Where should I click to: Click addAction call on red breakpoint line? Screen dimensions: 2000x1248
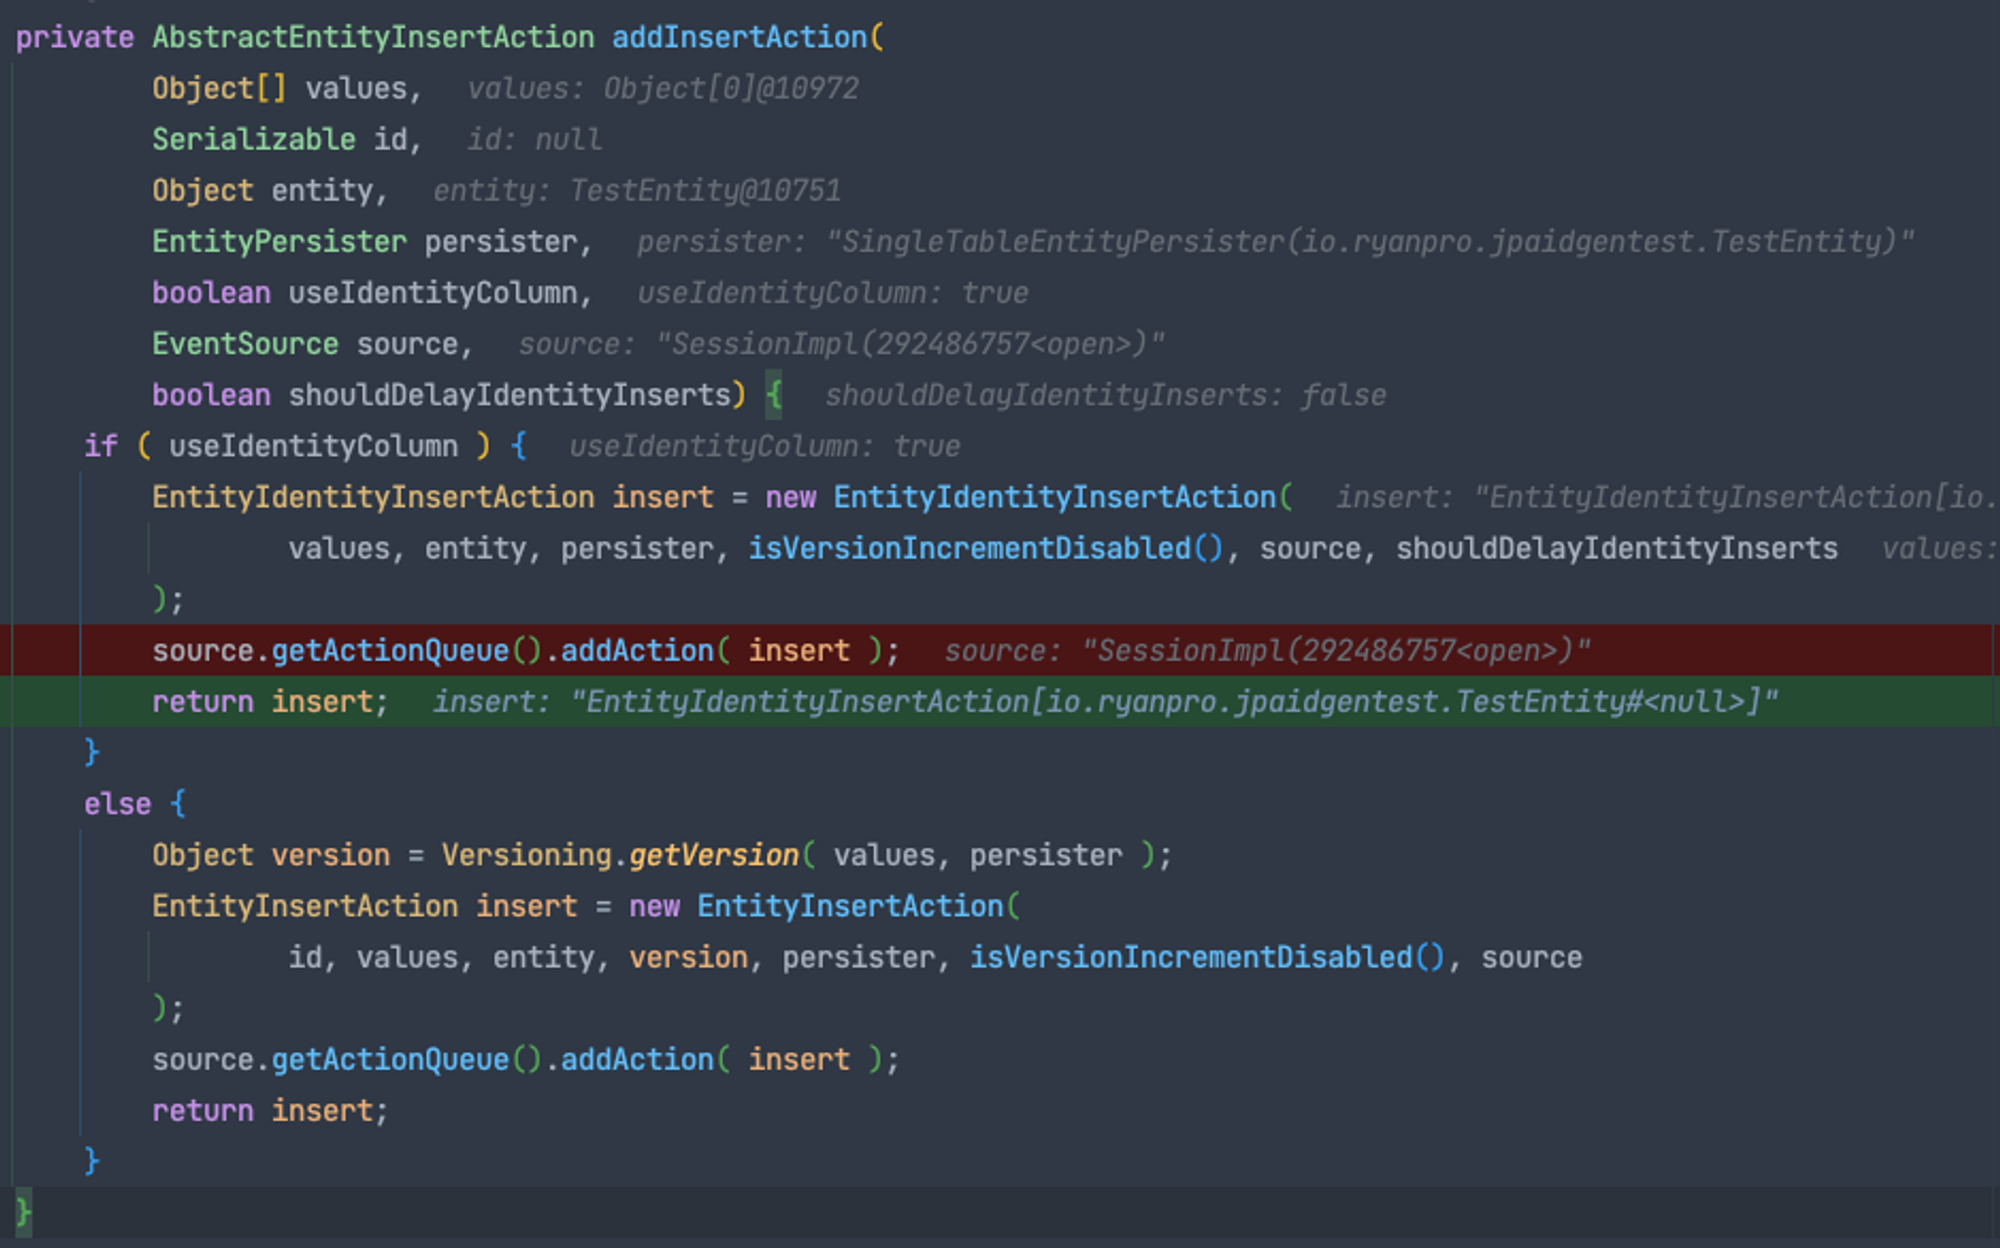[x=637, y=651]
